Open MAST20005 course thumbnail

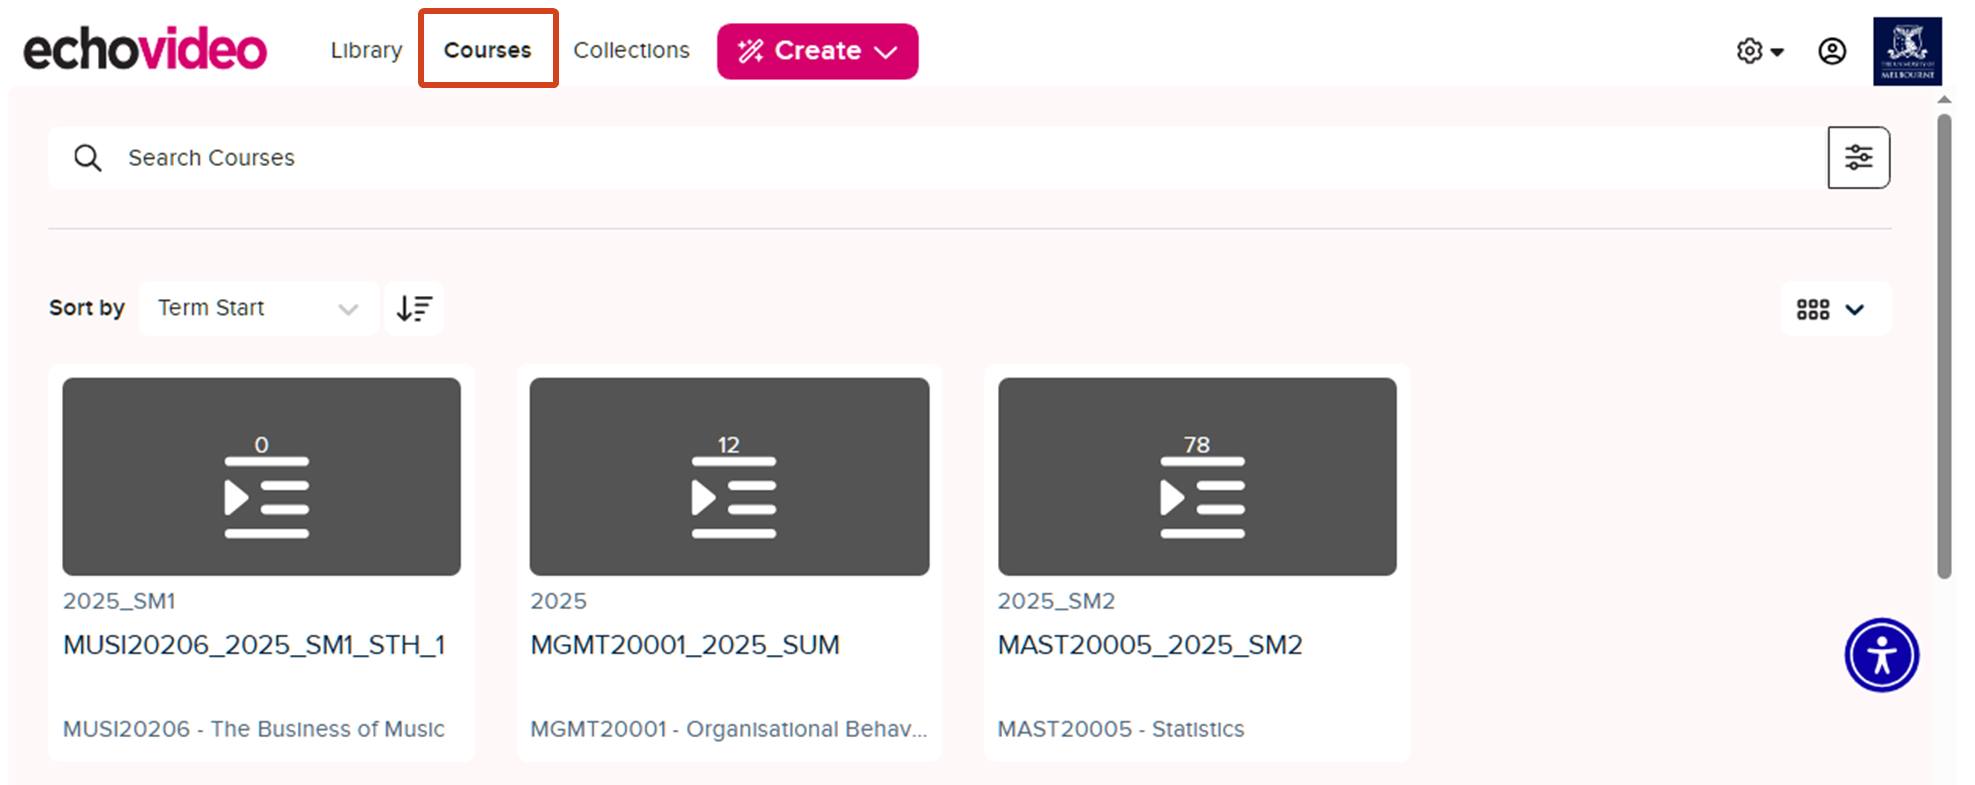[1197, 476]
